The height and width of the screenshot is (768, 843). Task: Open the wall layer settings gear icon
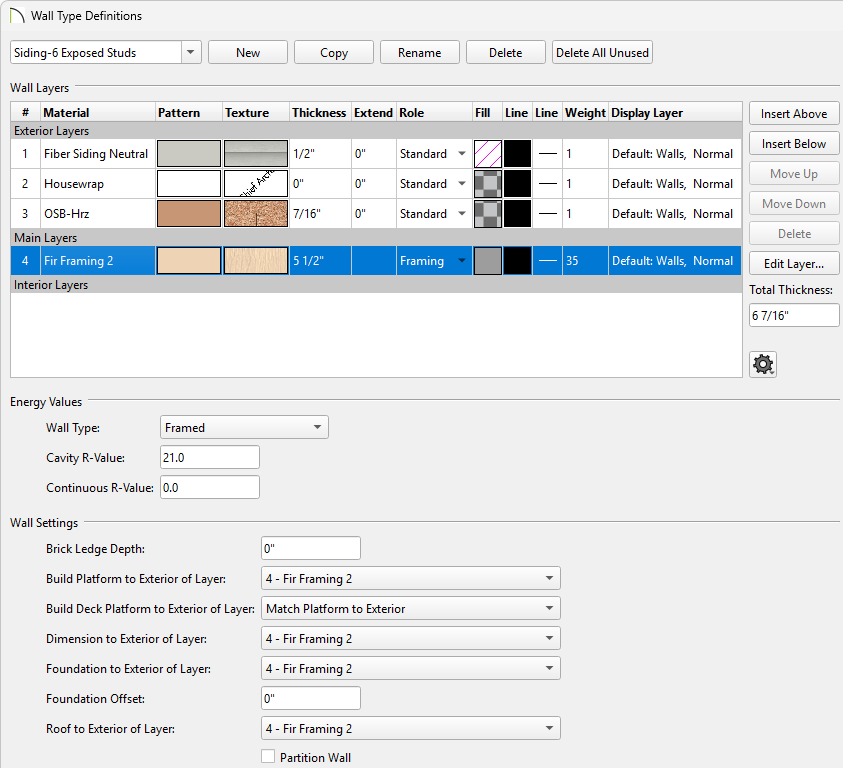(x=763, y=365)
